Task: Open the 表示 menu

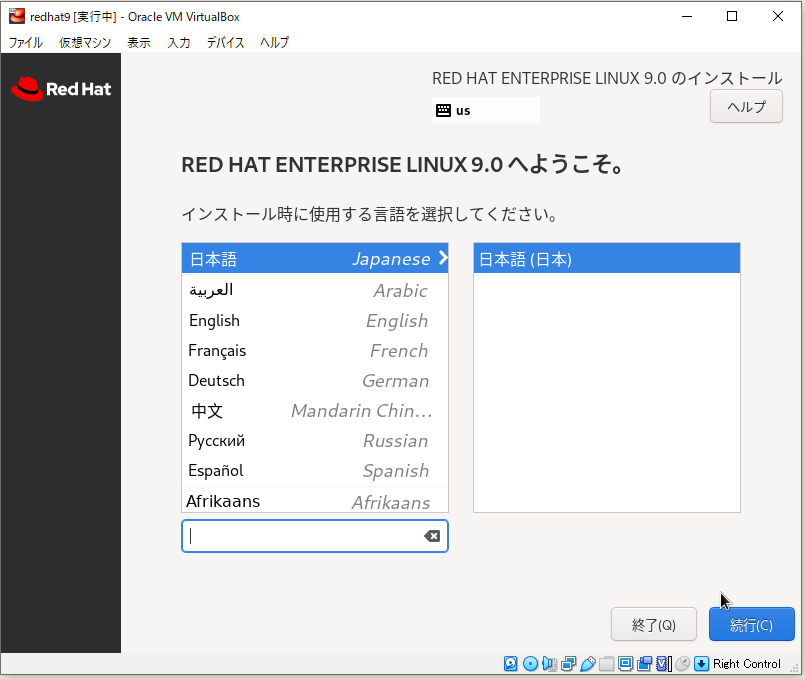Action: pyautogui.click(x=139, y=42)
